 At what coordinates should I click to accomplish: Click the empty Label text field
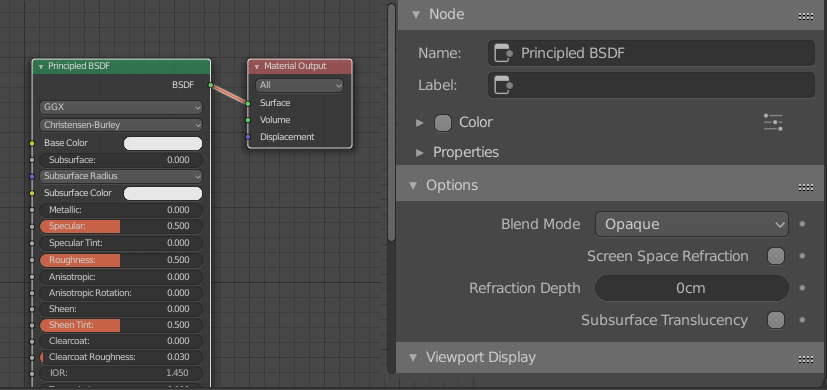click(651, 85)
